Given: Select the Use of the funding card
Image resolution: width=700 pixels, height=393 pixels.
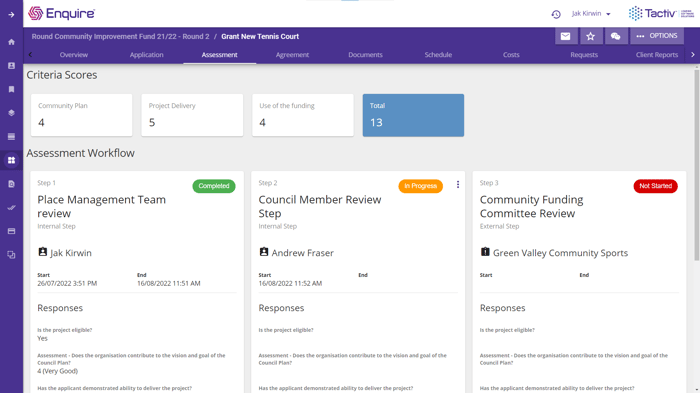Looking at the screenshot, I should tap(303, 115).
